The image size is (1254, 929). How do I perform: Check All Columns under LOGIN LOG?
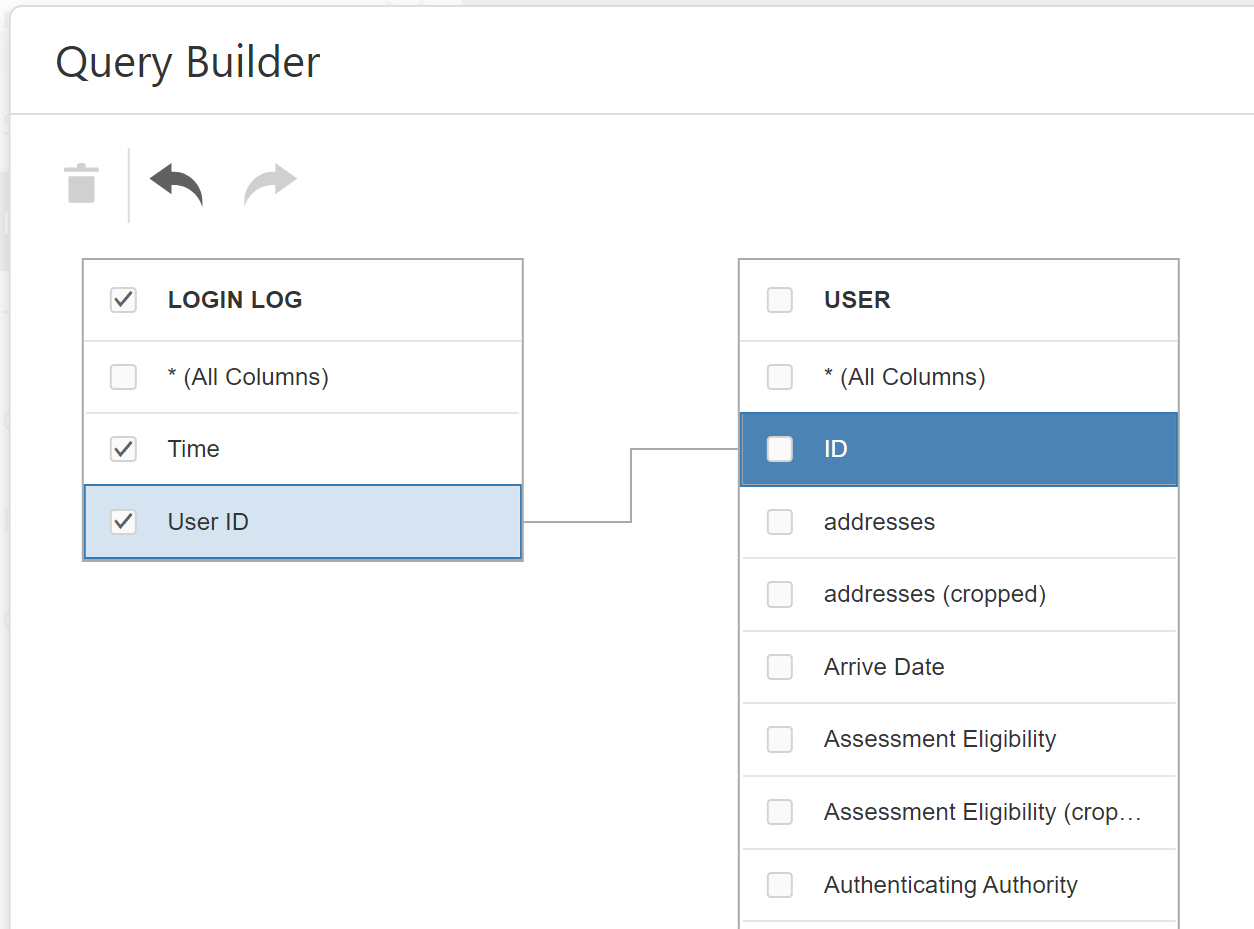123,377
